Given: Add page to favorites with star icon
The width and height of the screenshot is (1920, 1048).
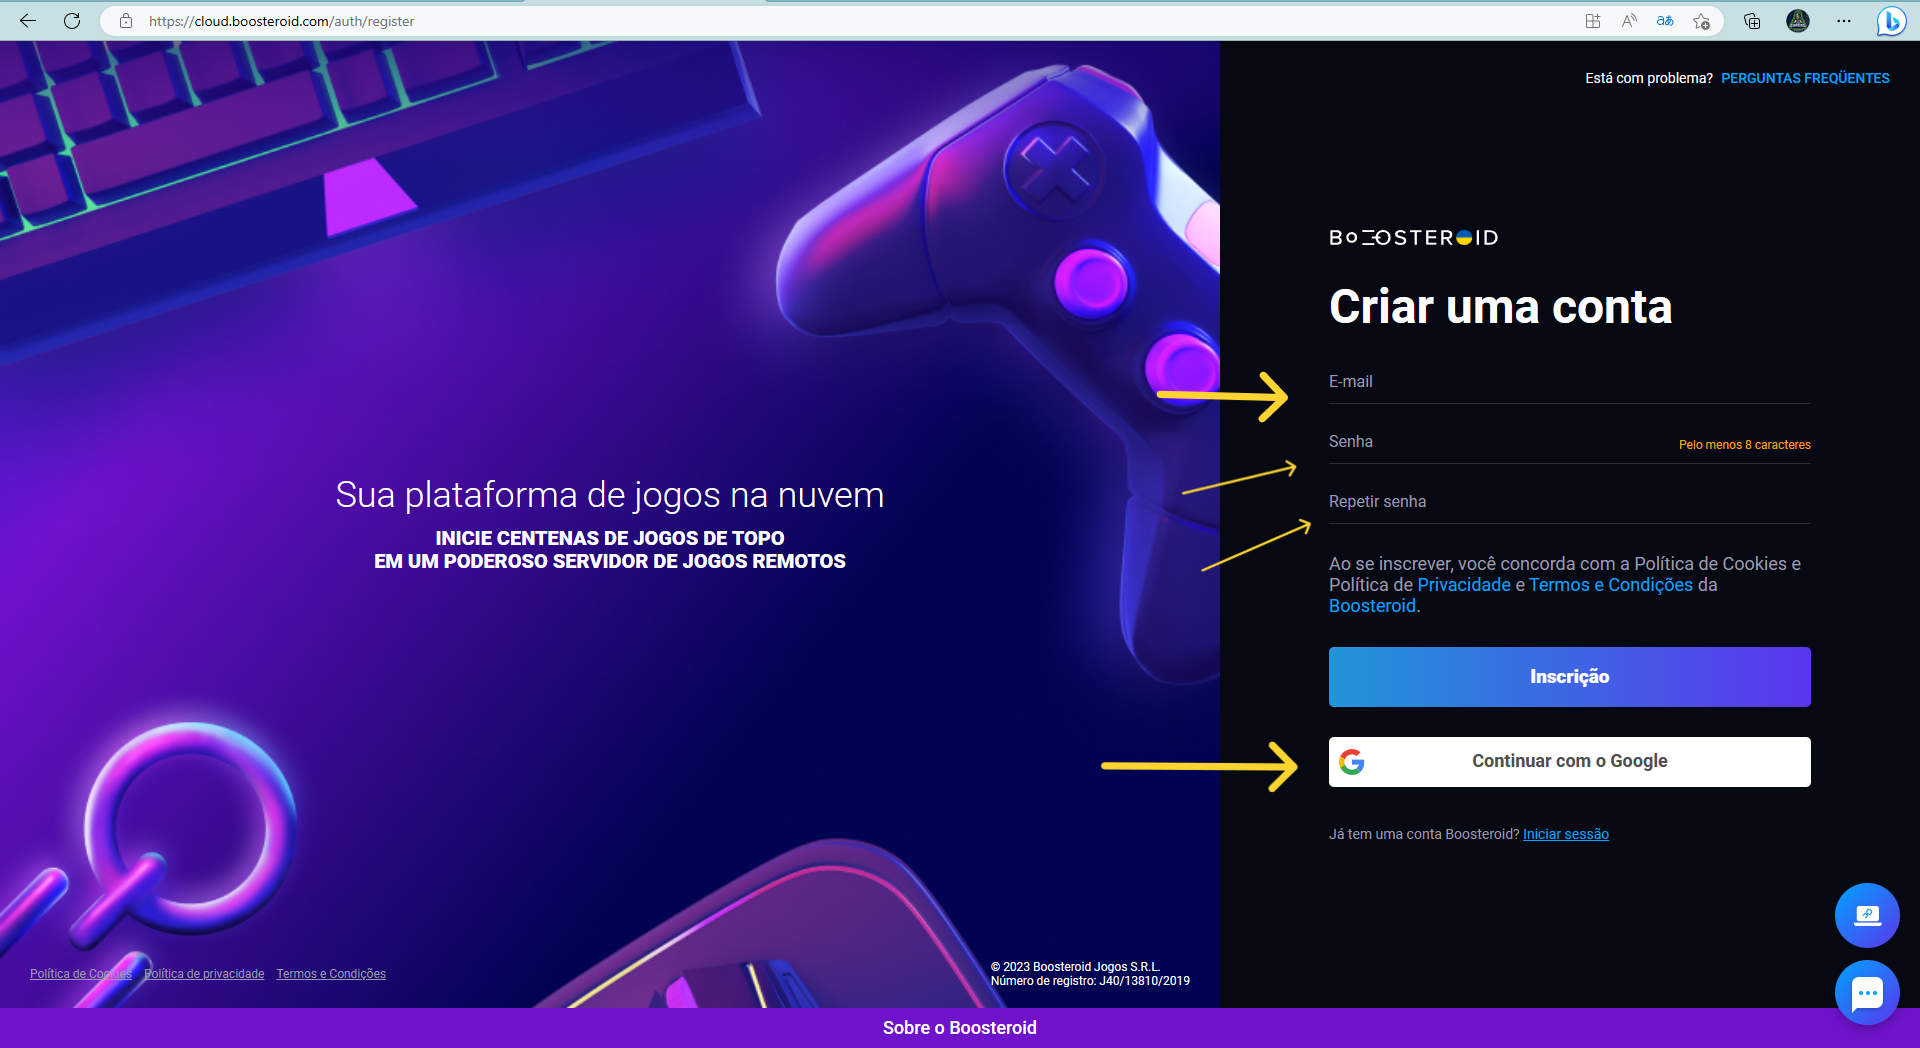Looking at the screenshot, I should (1701, 21).
